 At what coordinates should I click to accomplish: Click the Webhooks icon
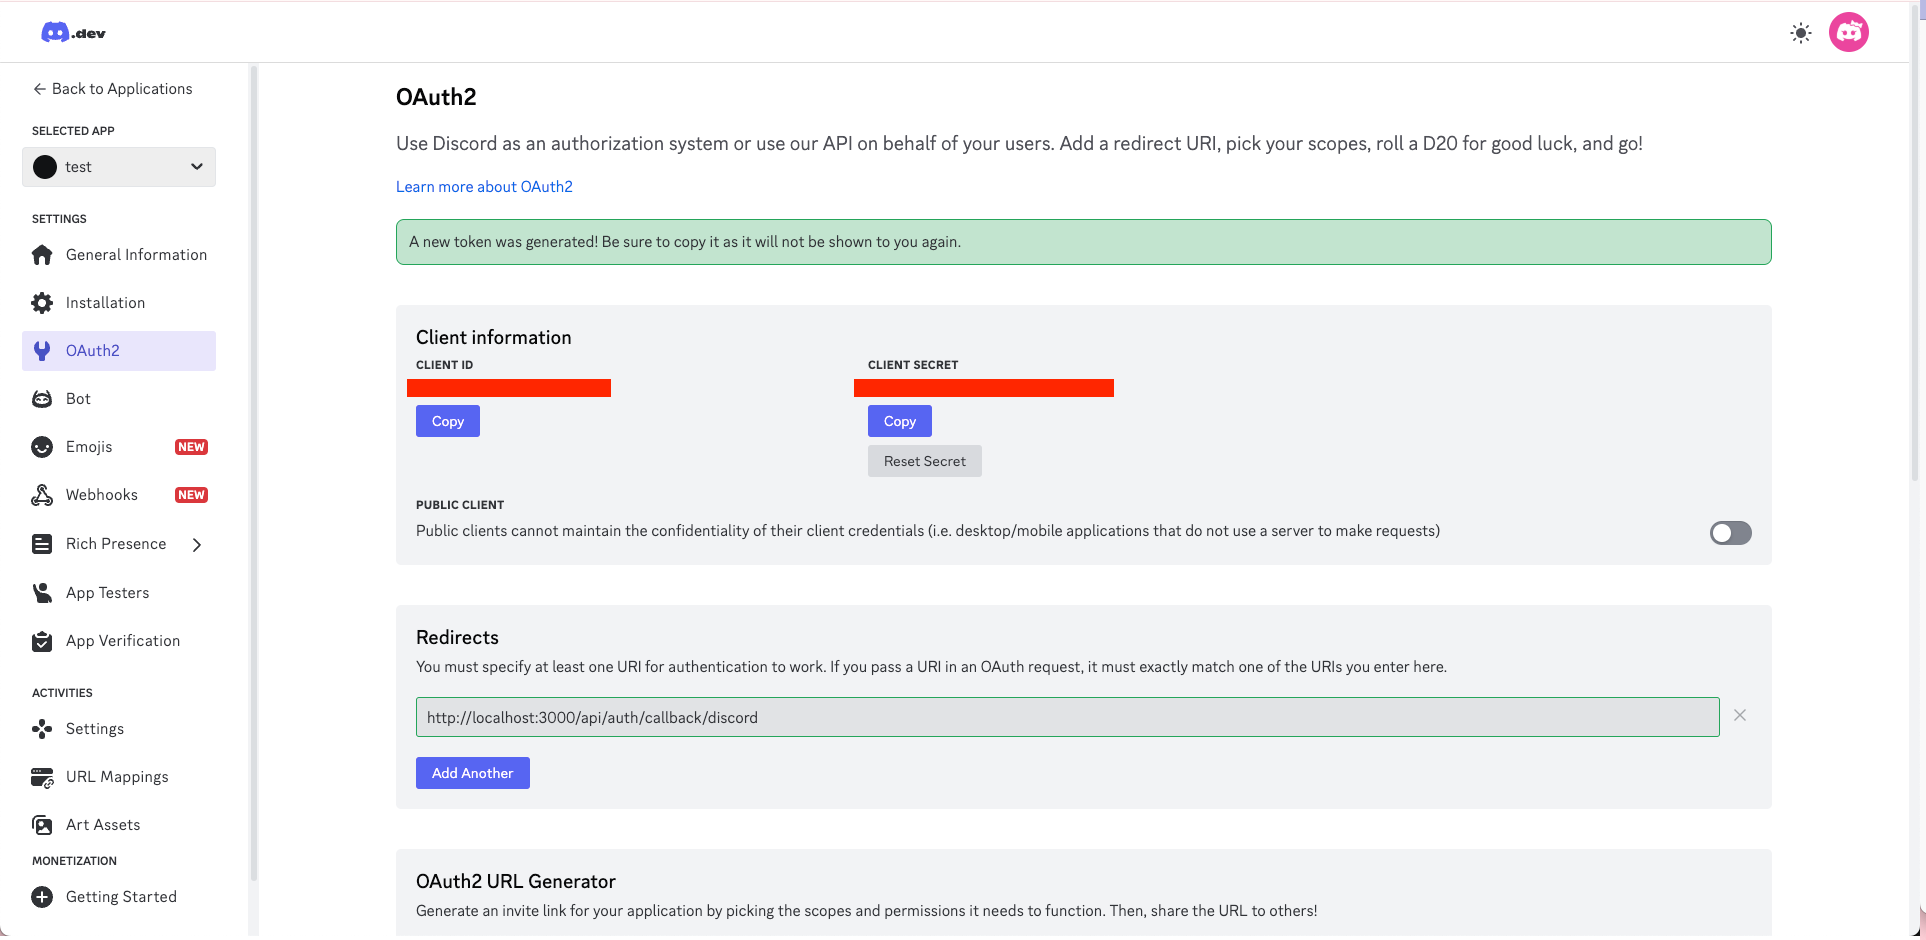tap(42, 495)
